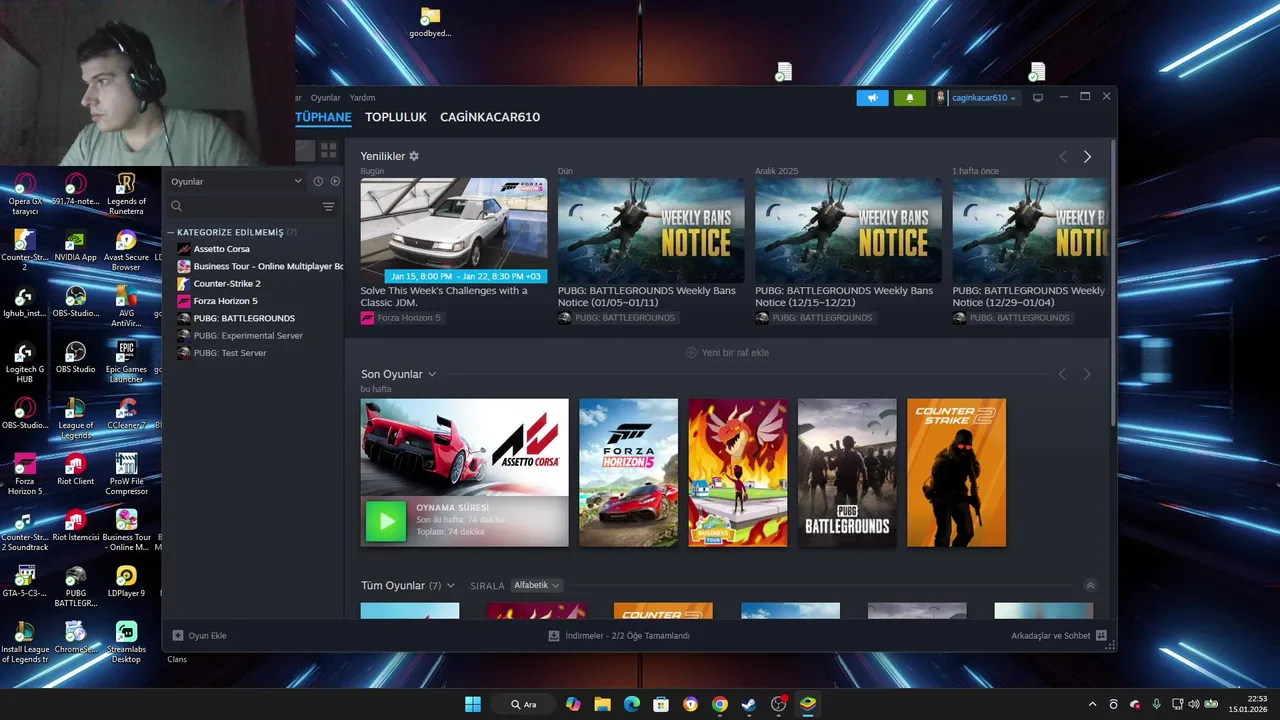Screen dimensions: 1280x720
Task: Click the Ara search box on taskbar
Action: [525, 704]
